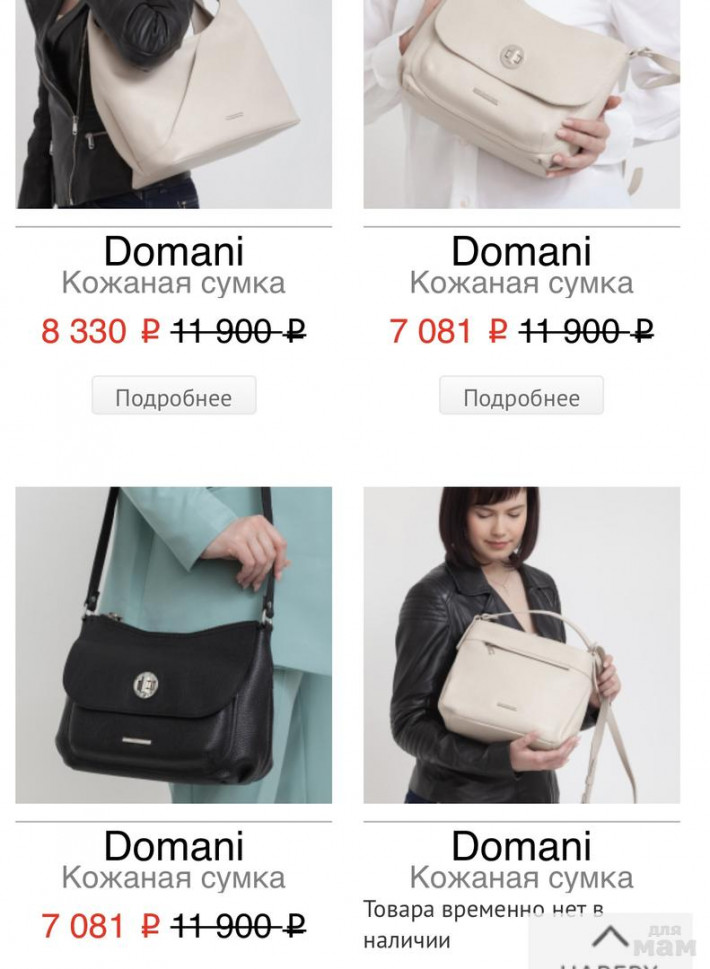
Task: Click the Domani title above 8 330 ₽ price
Action: point(174,251)
